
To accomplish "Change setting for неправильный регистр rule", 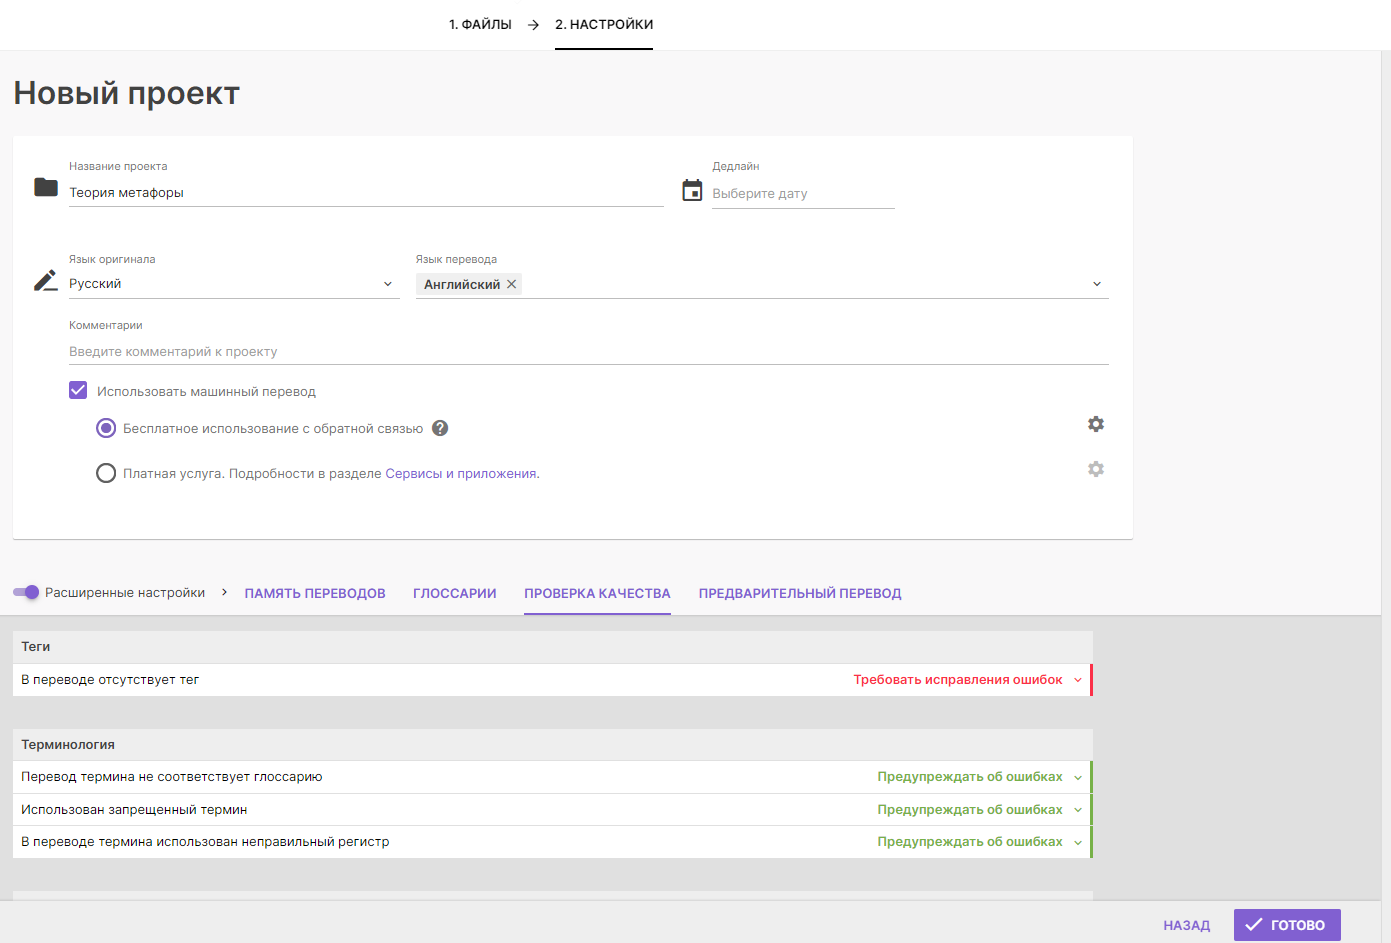I will [980, 842].
